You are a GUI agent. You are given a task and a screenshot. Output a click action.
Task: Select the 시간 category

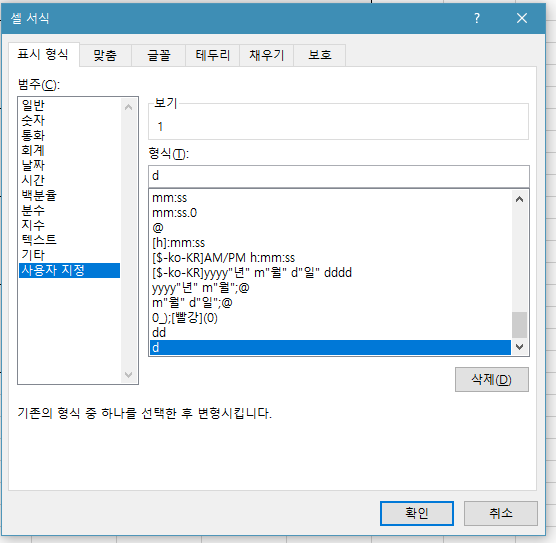pos(69,180)
